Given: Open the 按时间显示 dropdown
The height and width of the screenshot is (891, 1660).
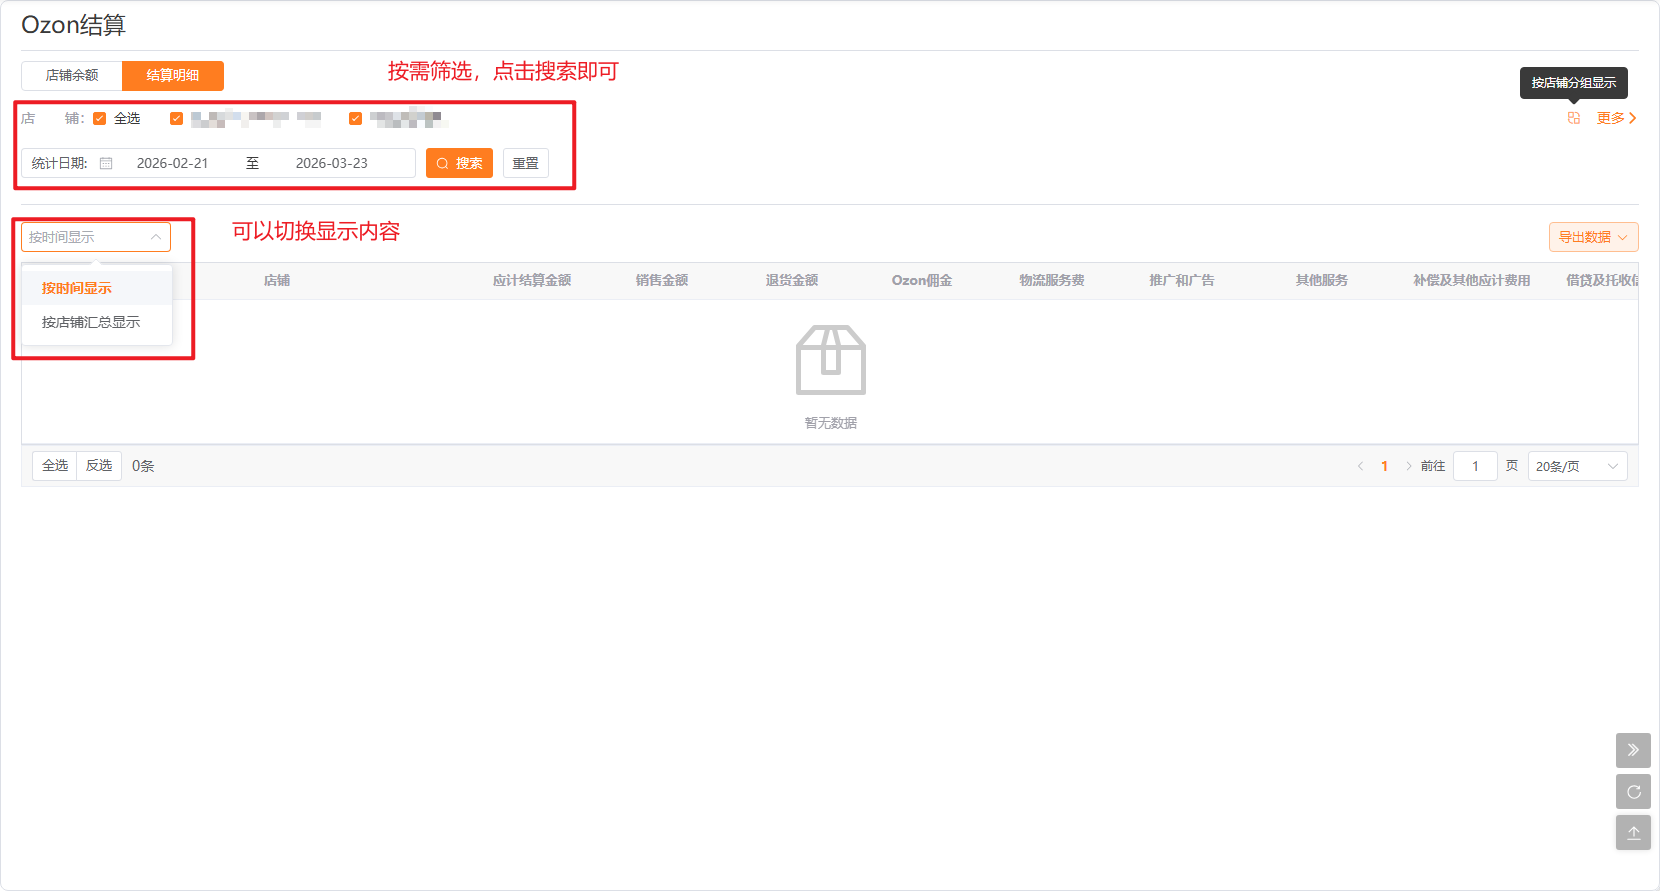Looking at the screenshot, I should point(96,237).
